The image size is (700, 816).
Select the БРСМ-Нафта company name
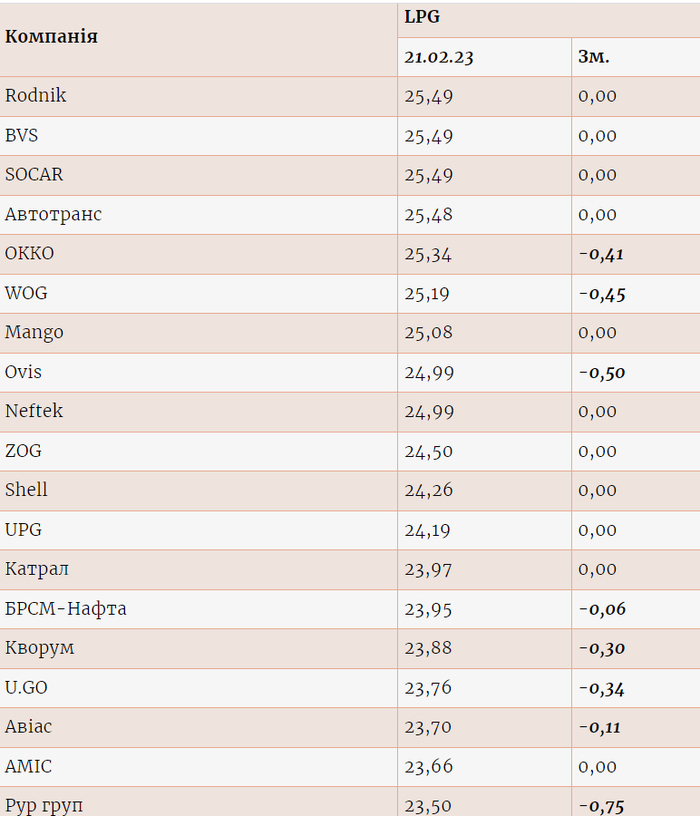66,608
